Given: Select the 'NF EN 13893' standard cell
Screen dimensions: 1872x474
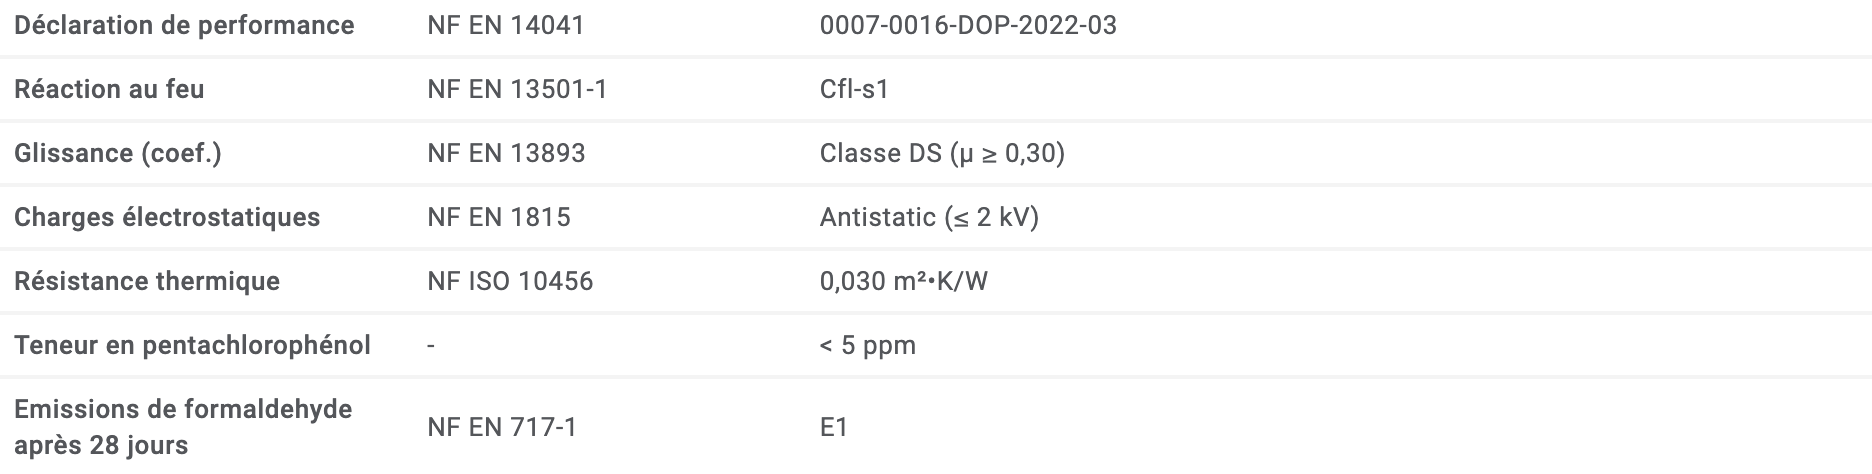Looking at the screenshot, I should [506, 153].
